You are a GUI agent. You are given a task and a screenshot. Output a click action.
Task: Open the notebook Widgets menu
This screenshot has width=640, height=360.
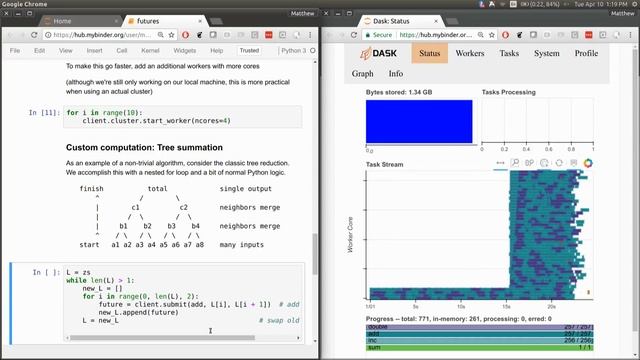tap(184, 51)
